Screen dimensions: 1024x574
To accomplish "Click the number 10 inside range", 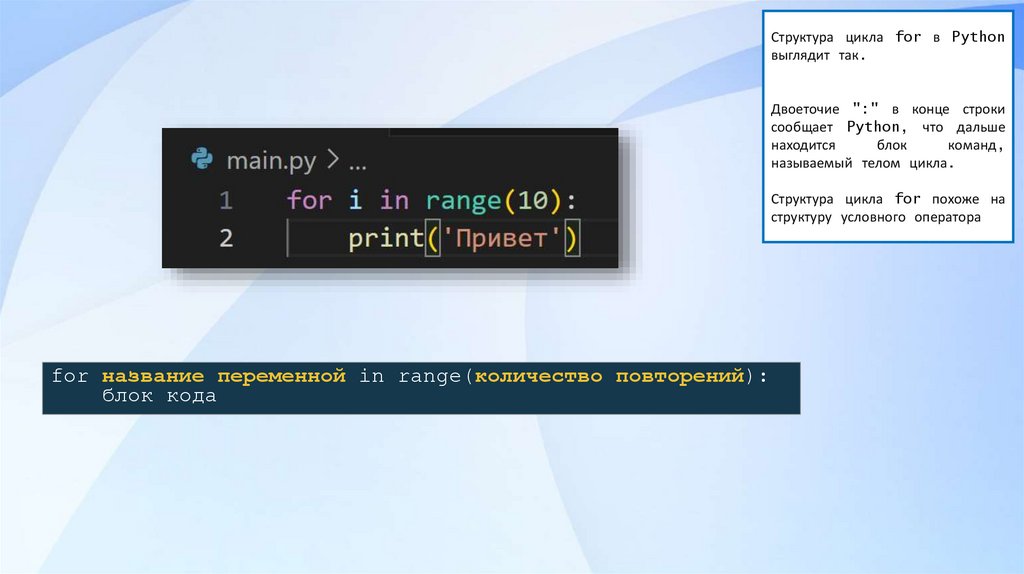I will click(533, 200).
